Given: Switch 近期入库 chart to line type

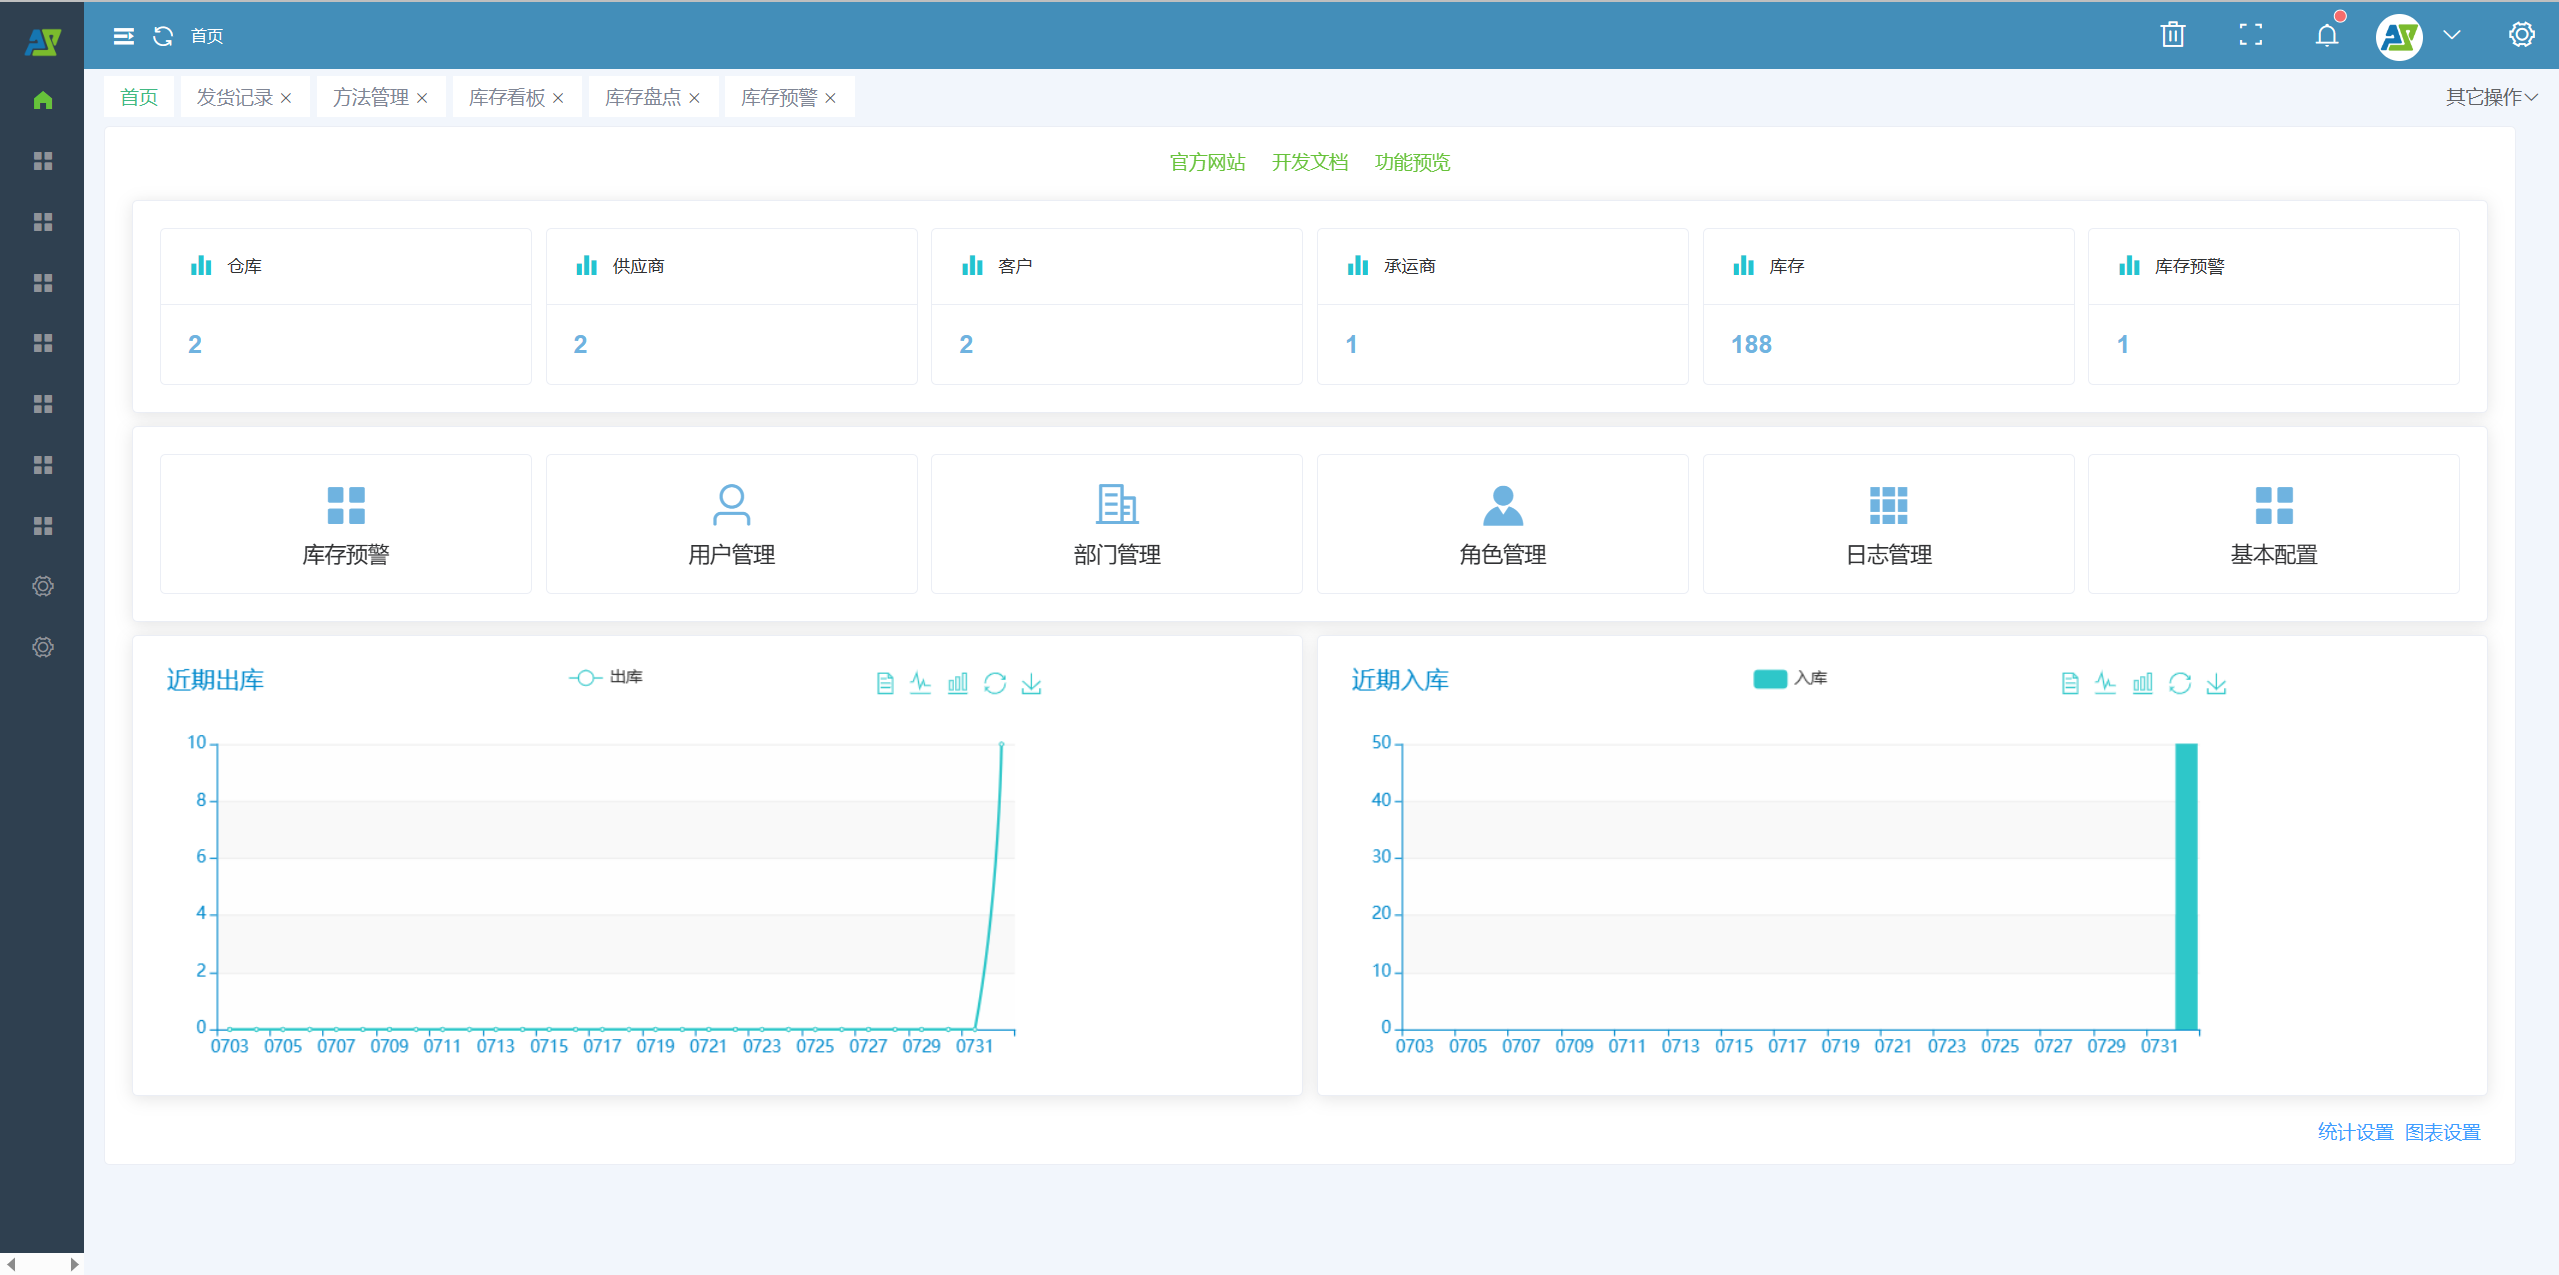Looking at the screenshot, I should point(2106,683).
